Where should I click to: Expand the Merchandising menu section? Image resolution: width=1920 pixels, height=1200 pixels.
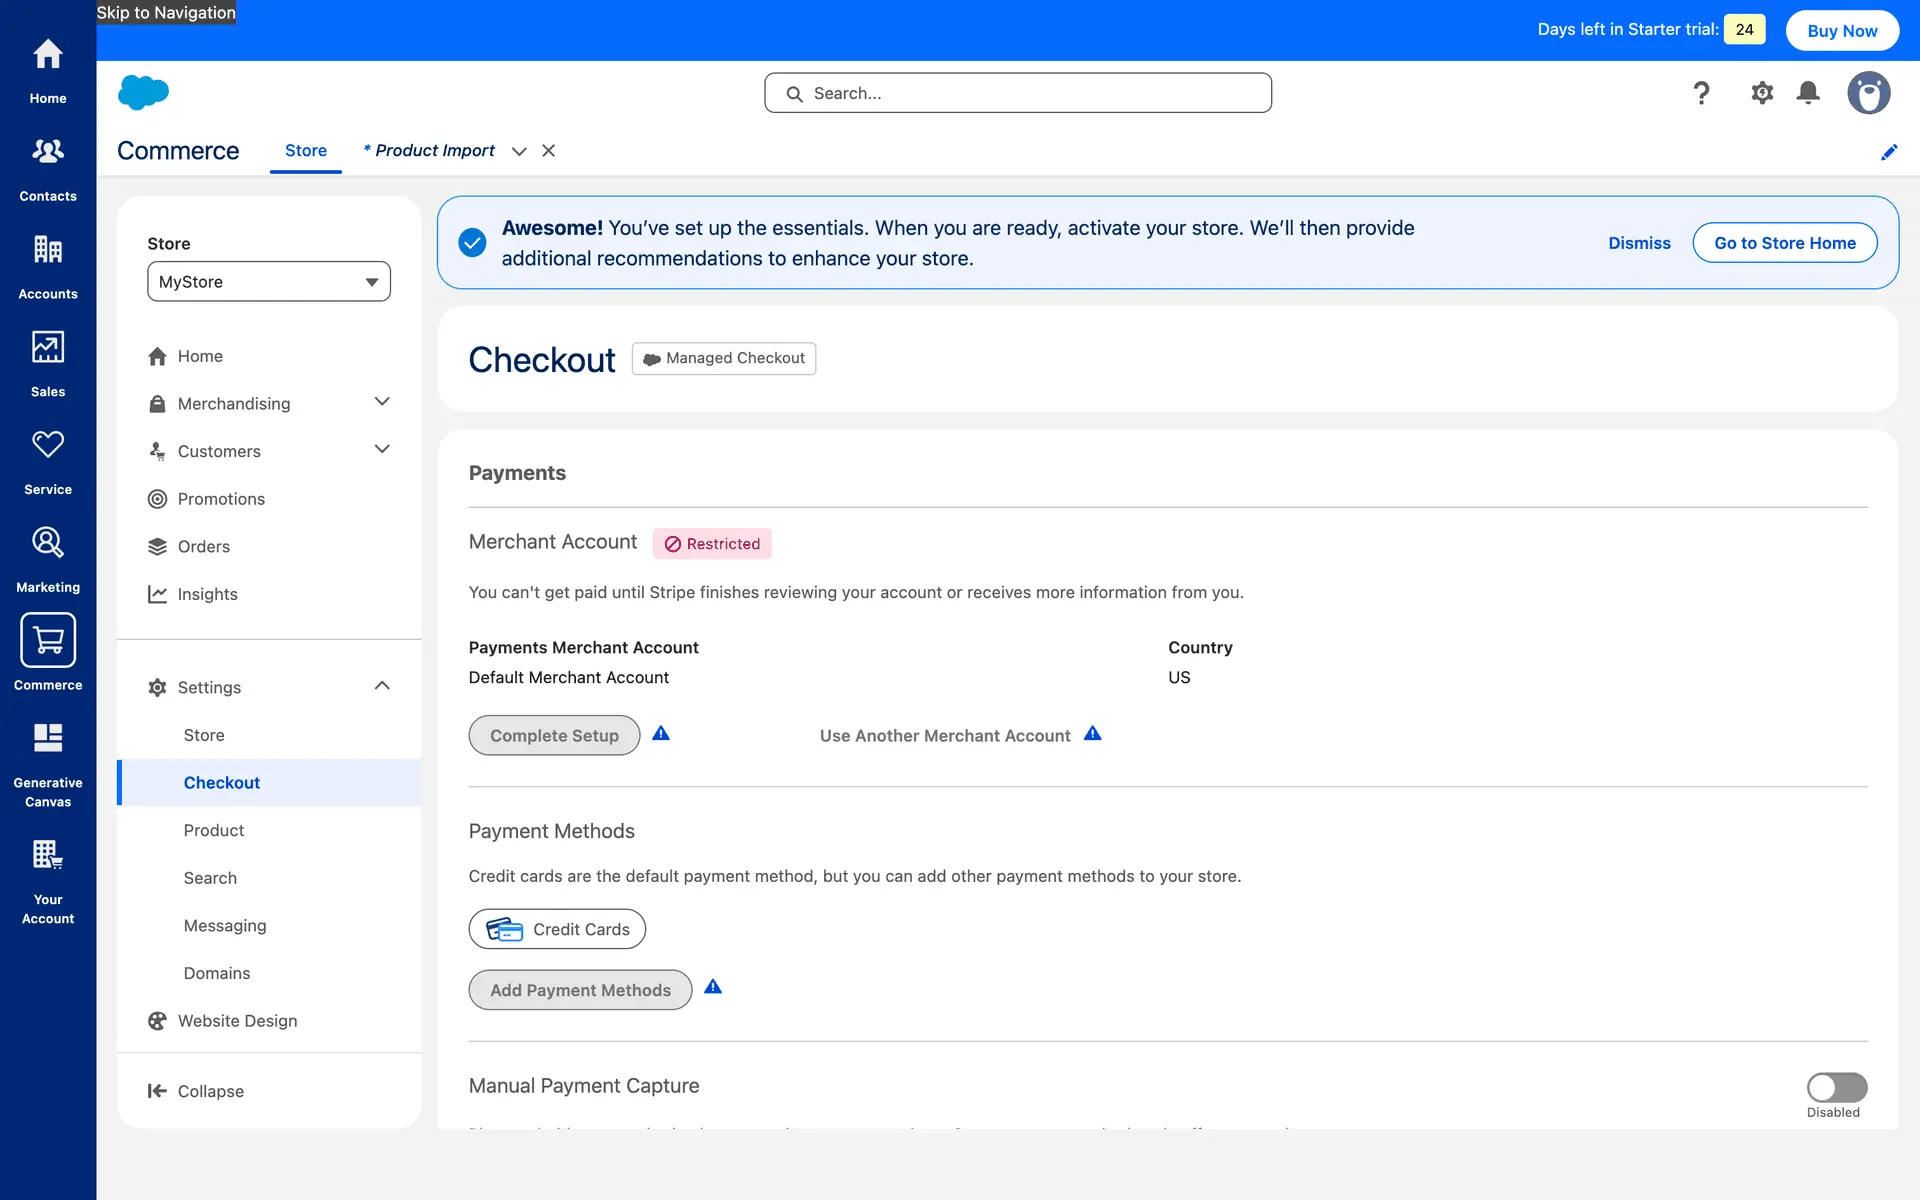click(381, 402)
